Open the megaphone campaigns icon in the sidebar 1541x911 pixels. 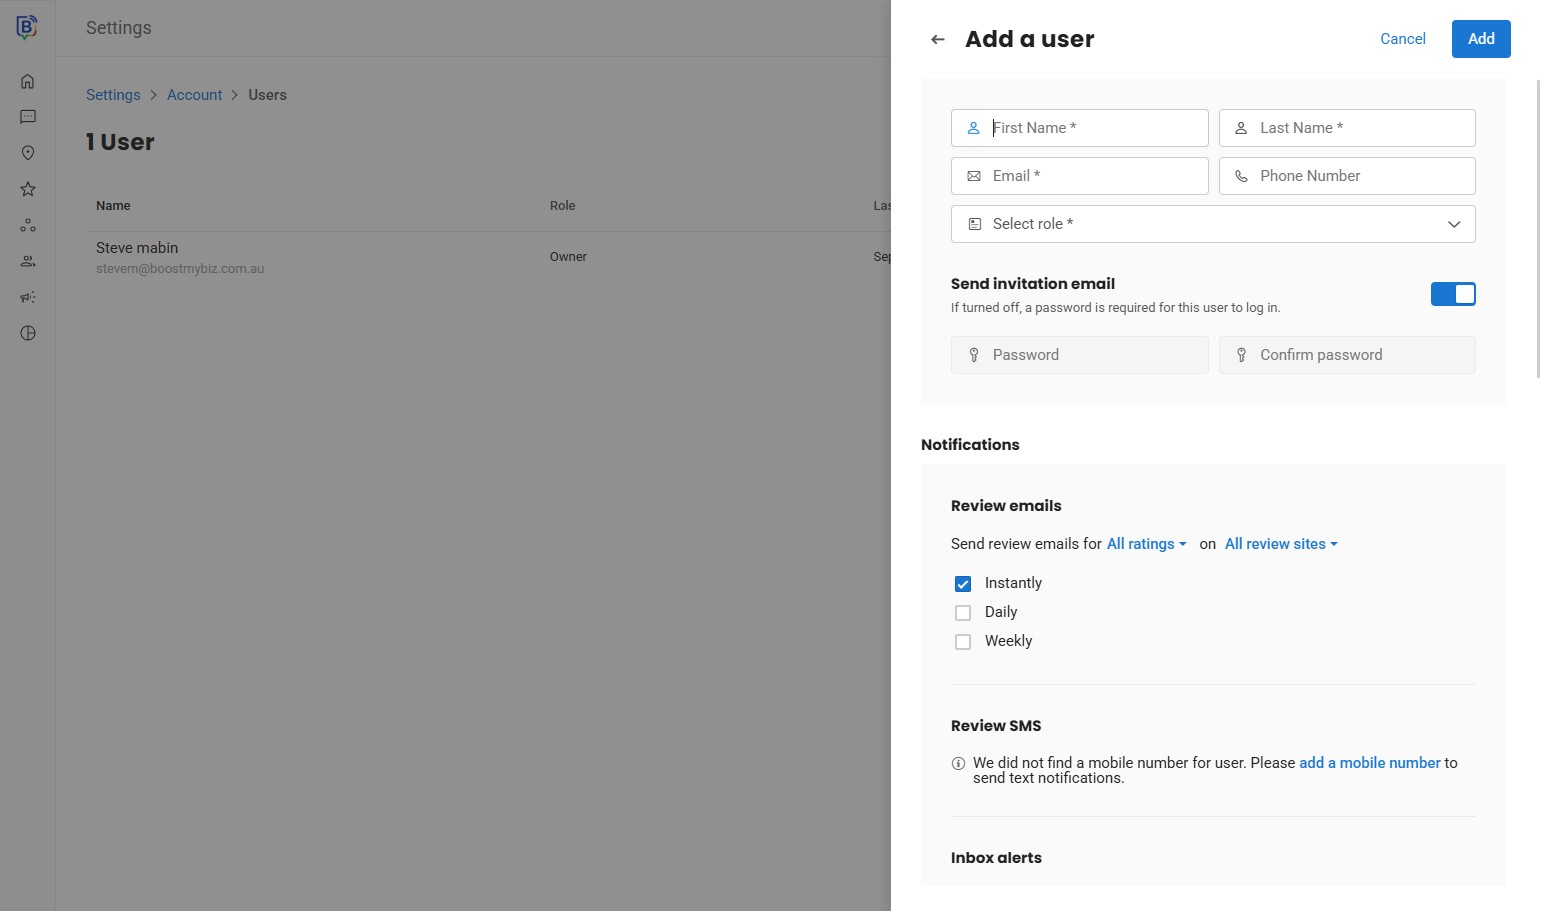[x=28, y=298]
